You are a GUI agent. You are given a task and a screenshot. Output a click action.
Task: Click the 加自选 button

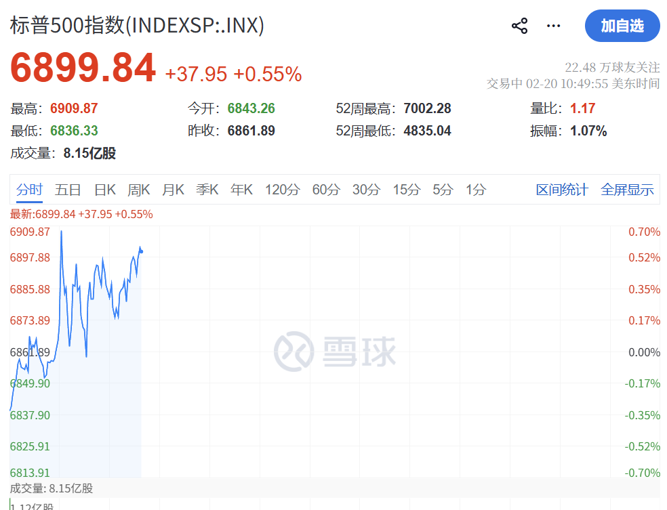622,26
